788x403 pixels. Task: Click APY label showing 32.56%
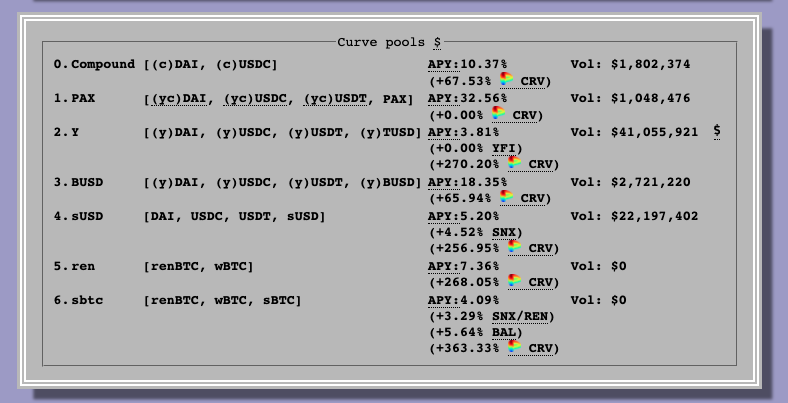[x=444, y=98]
